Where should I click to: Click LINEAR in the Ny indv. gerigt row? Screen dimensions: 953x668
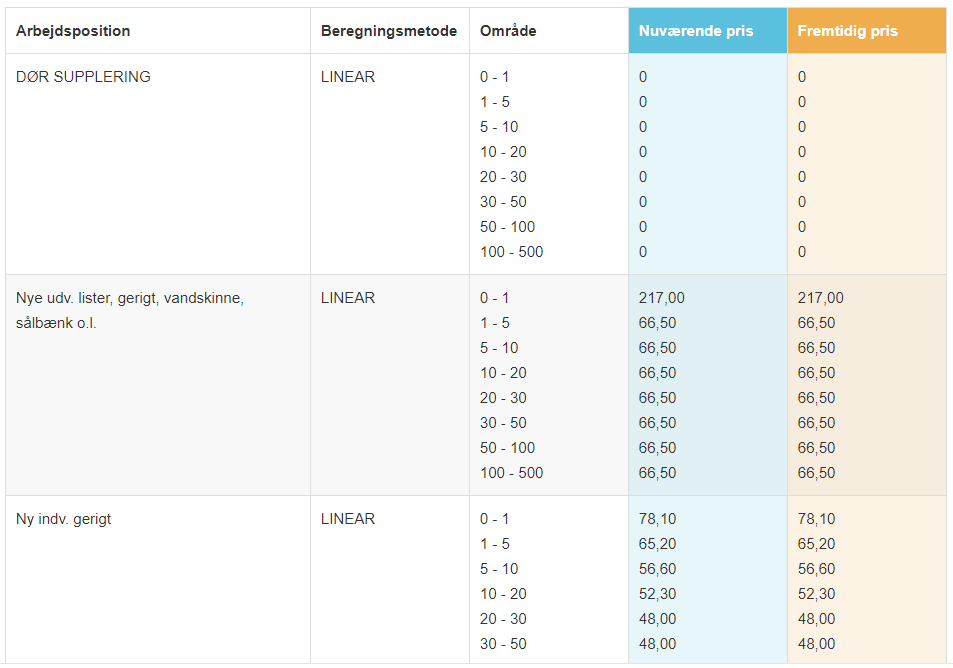348,519
